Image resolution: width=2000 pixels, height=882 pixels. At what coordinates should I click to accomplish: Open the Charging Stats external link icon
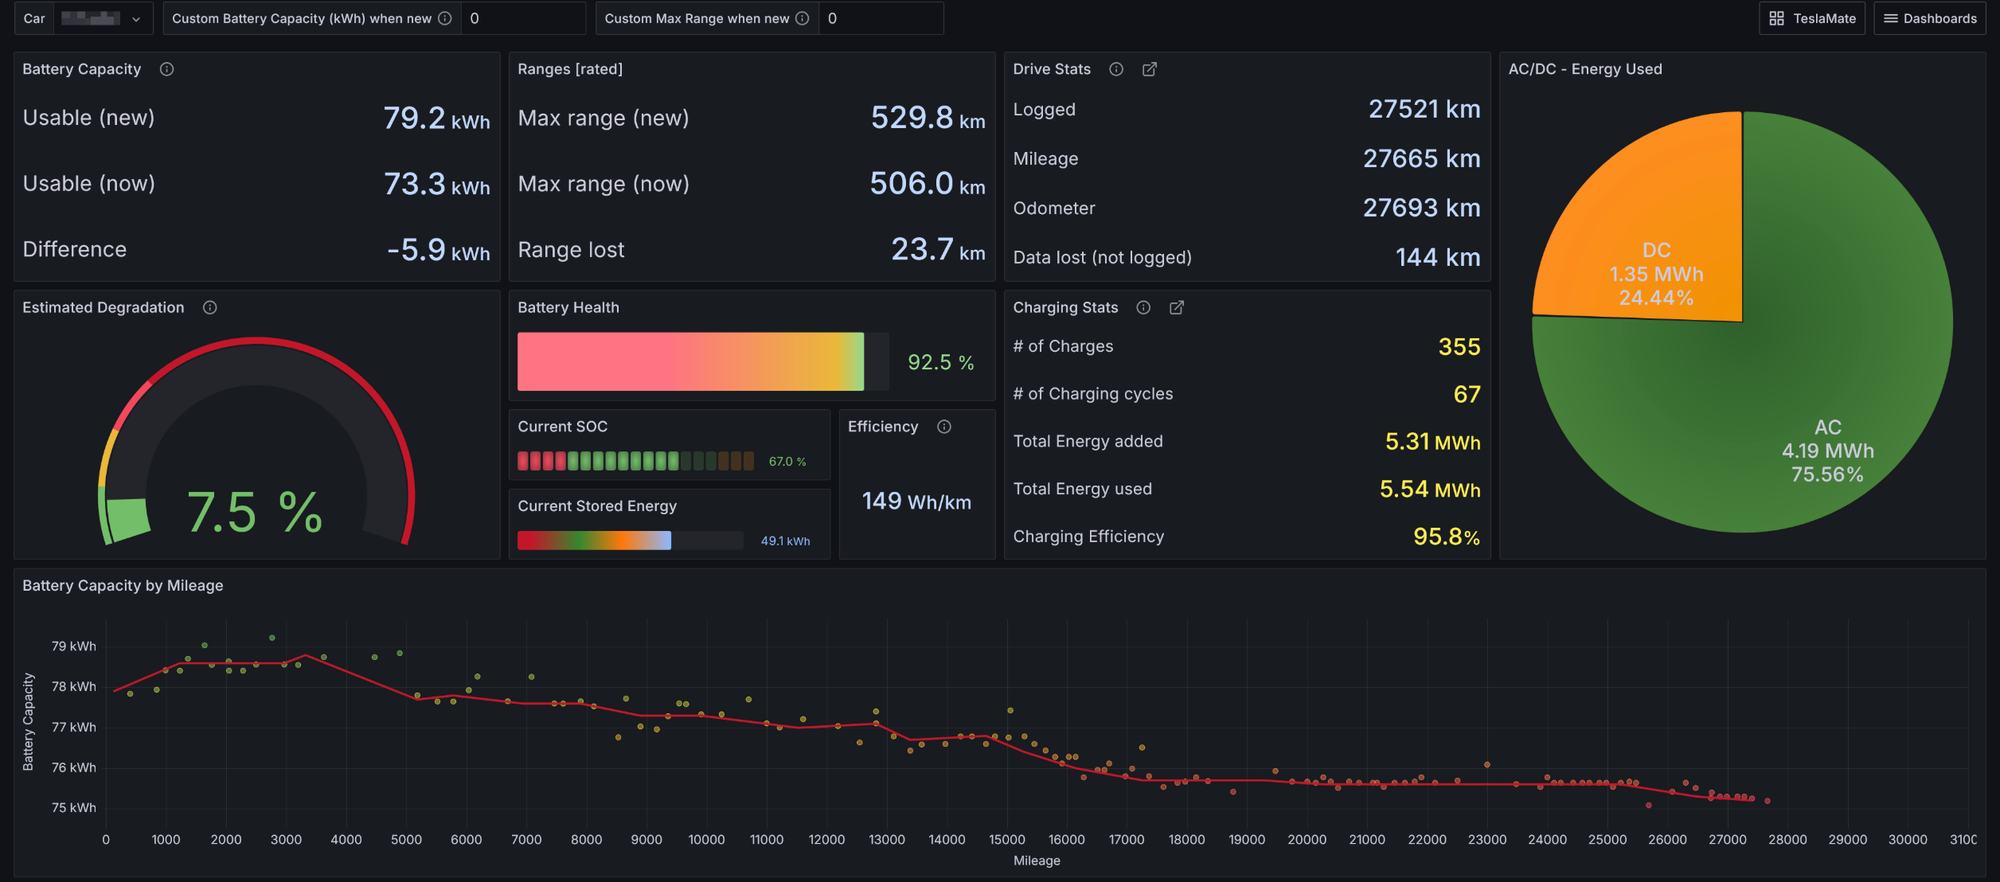point(1177,308)
